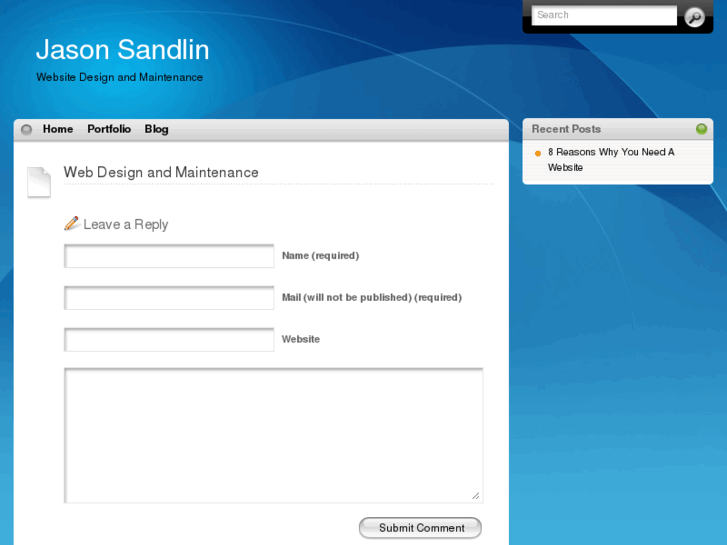Click inside the comment text area
727x545 pixels.
point(274,436)
